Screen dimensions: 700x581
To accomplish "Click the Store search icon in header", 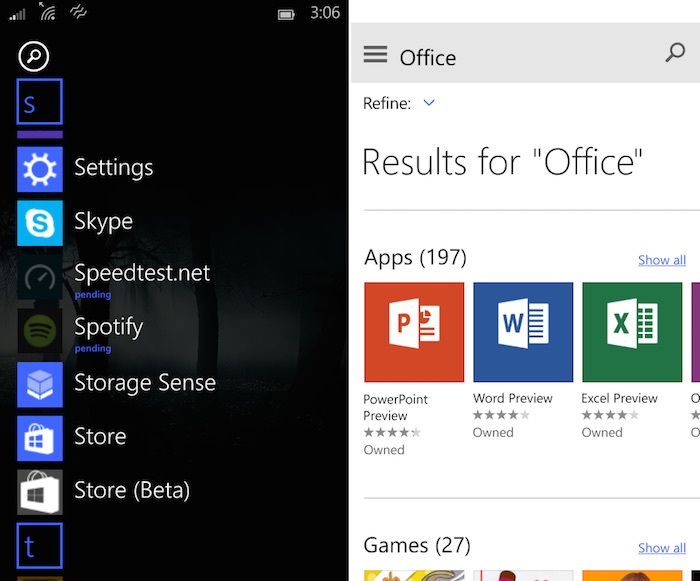I will tap(675, 54).
